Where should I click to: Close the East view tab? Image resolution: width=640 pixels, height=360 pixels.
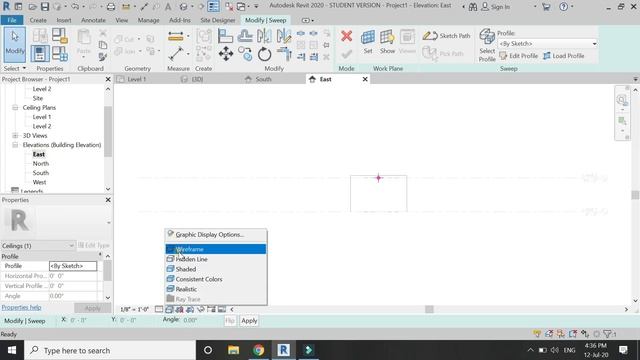(x=365, y=79)
